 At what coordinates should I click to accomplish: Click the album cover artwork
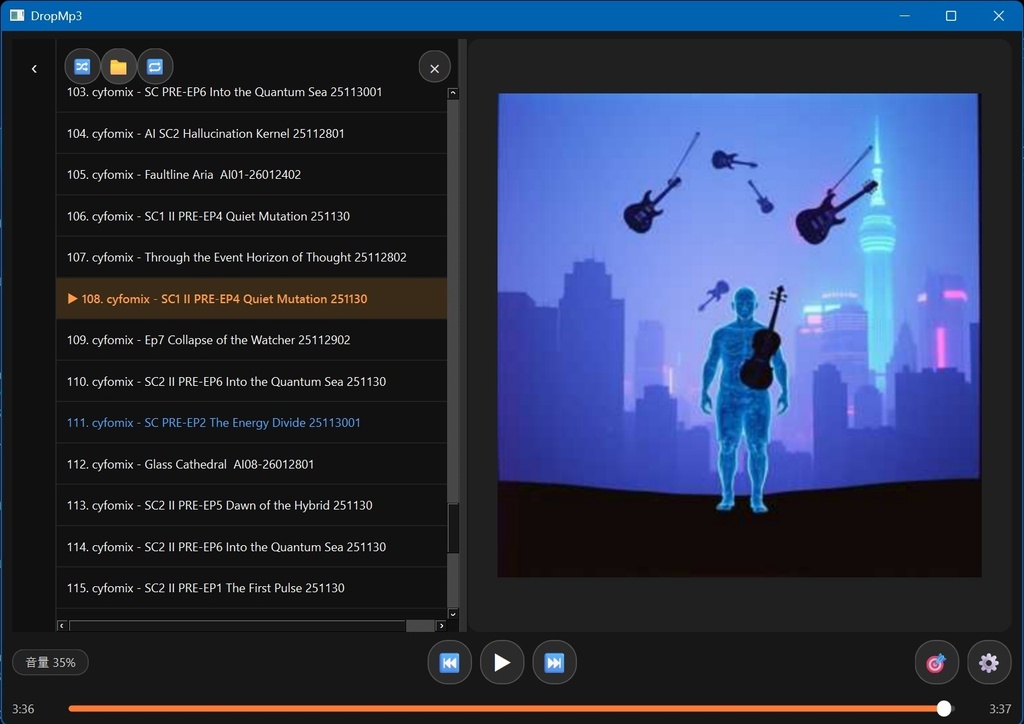739,335
